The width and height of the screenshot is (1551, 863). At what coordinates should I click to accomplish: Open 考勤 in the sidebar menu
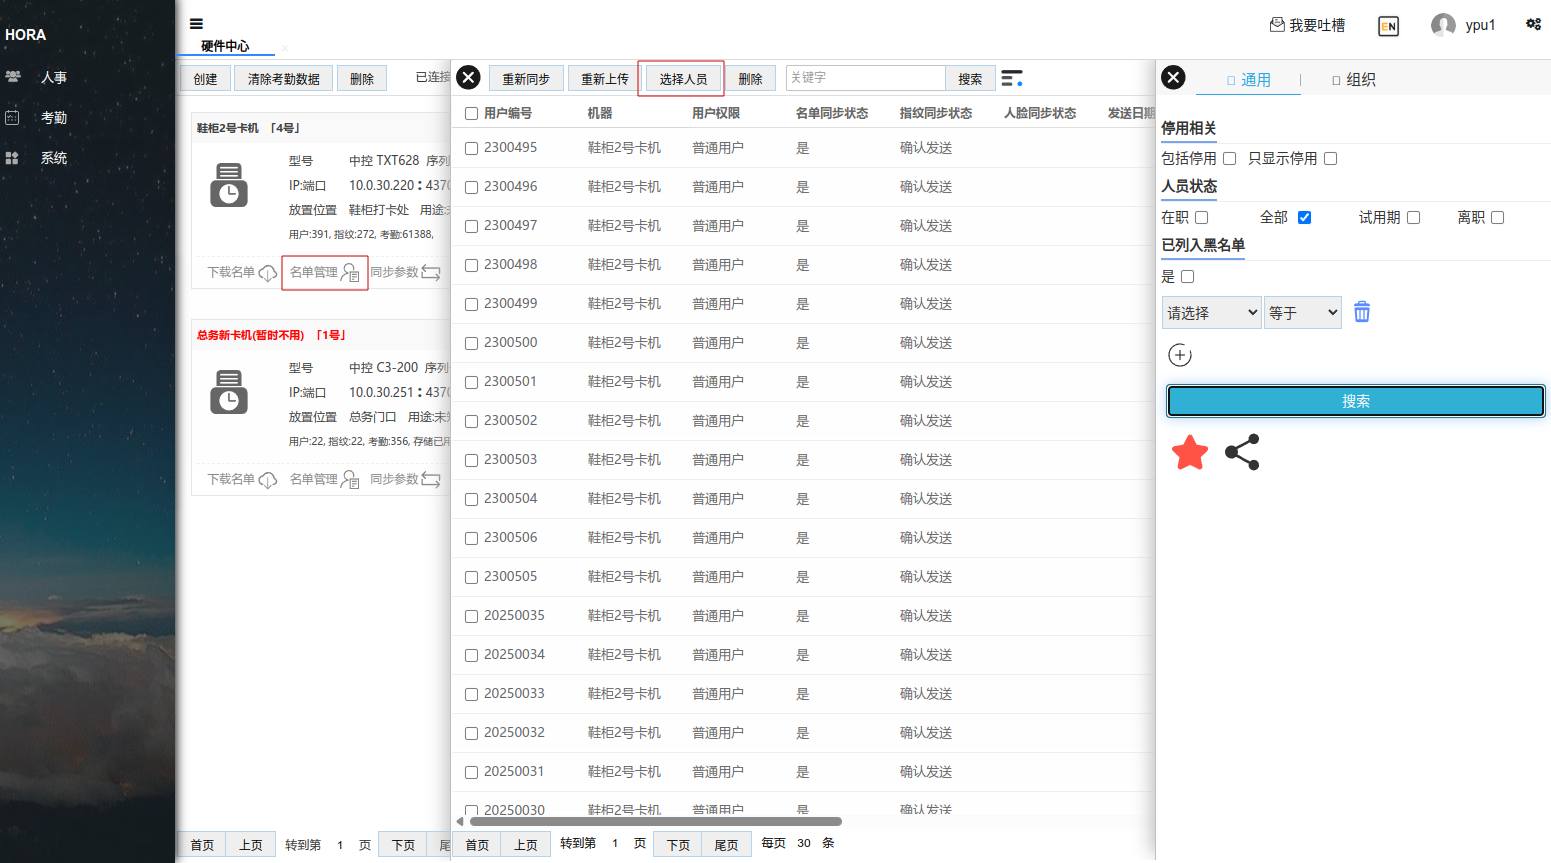click(x=54, y=118)
